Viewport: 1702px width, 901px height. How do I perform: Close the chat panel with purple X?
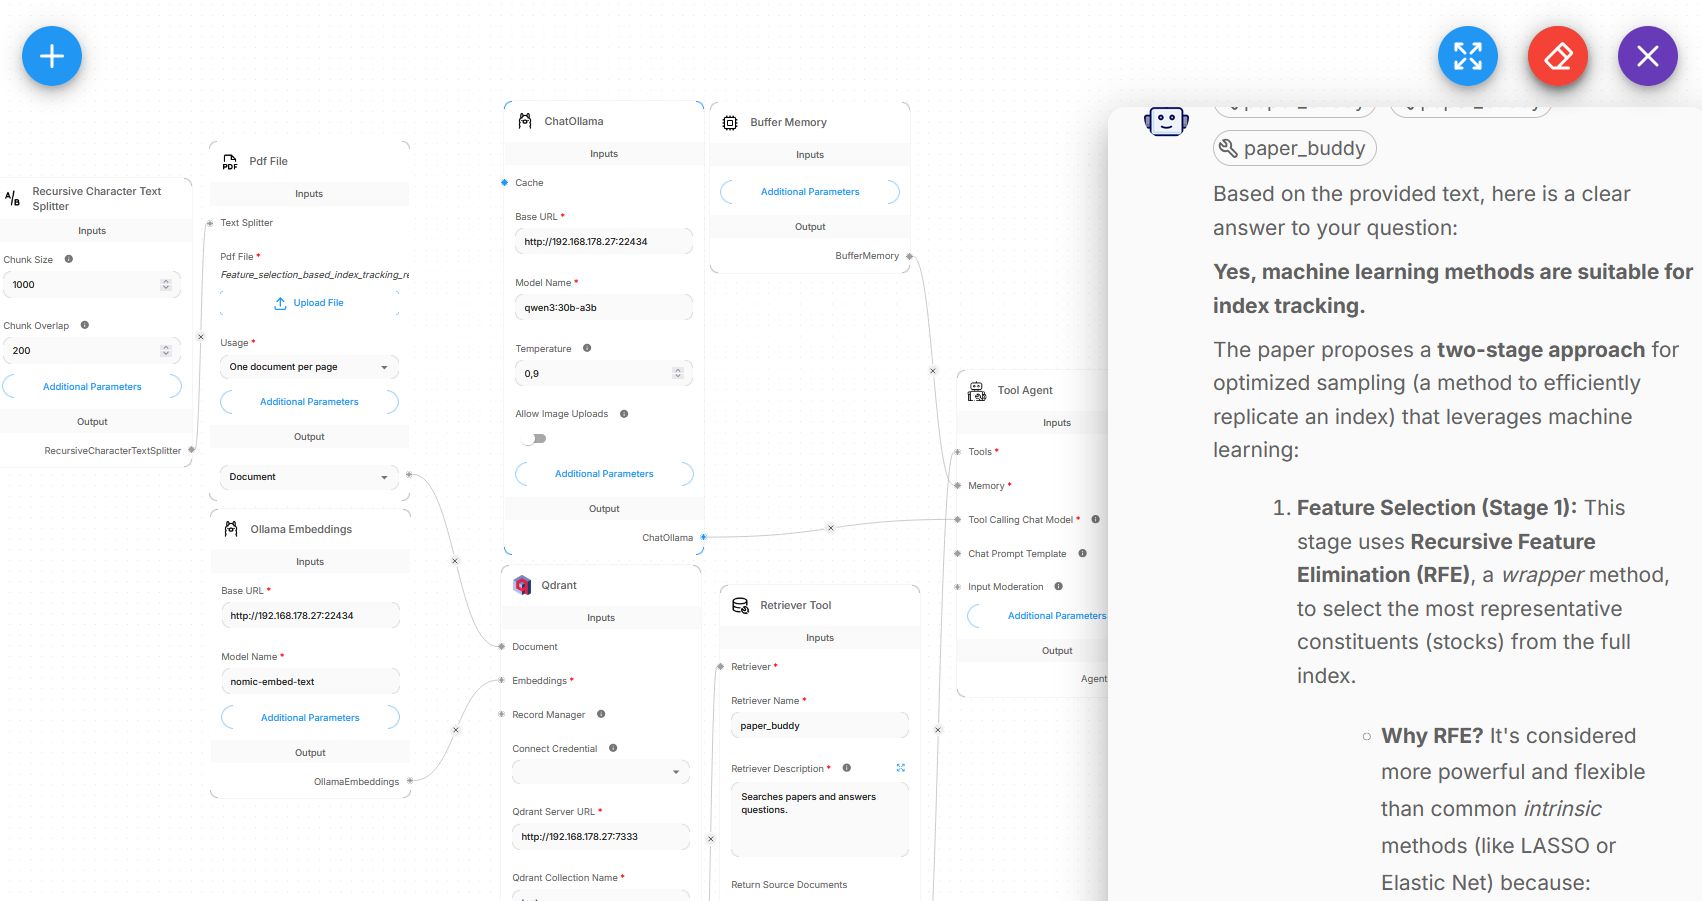pyautogui.click(x=1647, y=56)
